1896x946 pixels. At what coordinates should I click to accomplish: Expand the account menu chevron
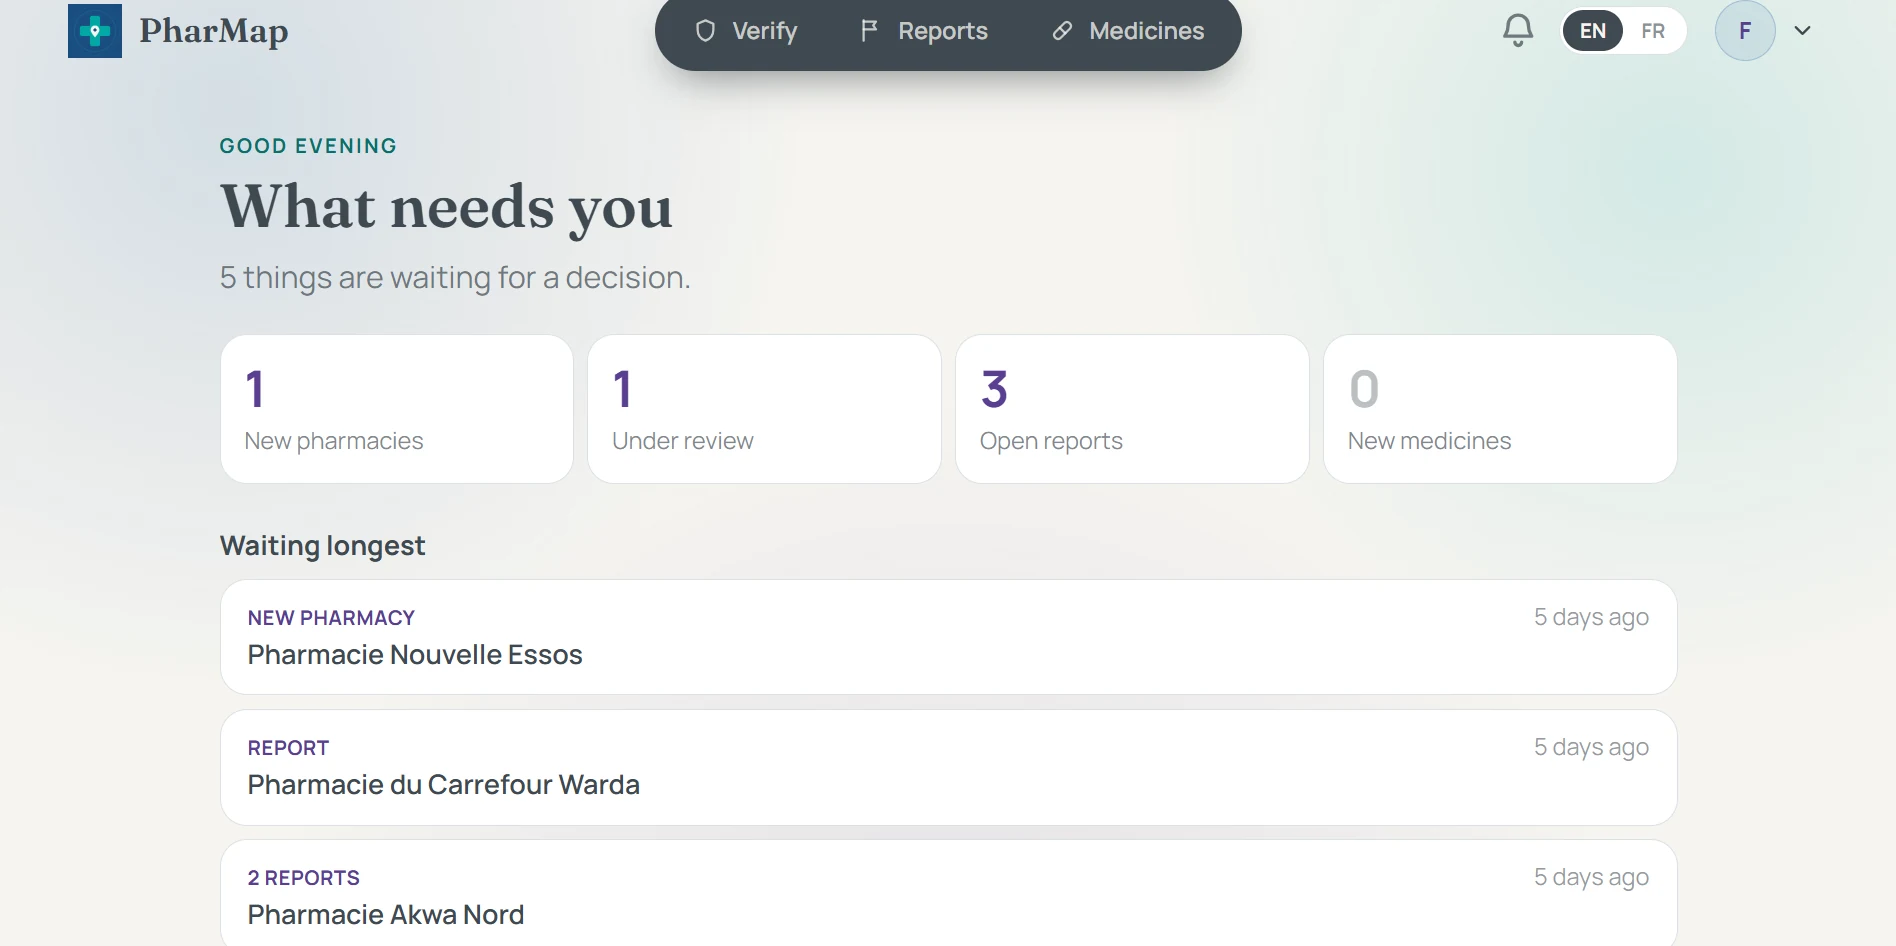coord(1803,31)
